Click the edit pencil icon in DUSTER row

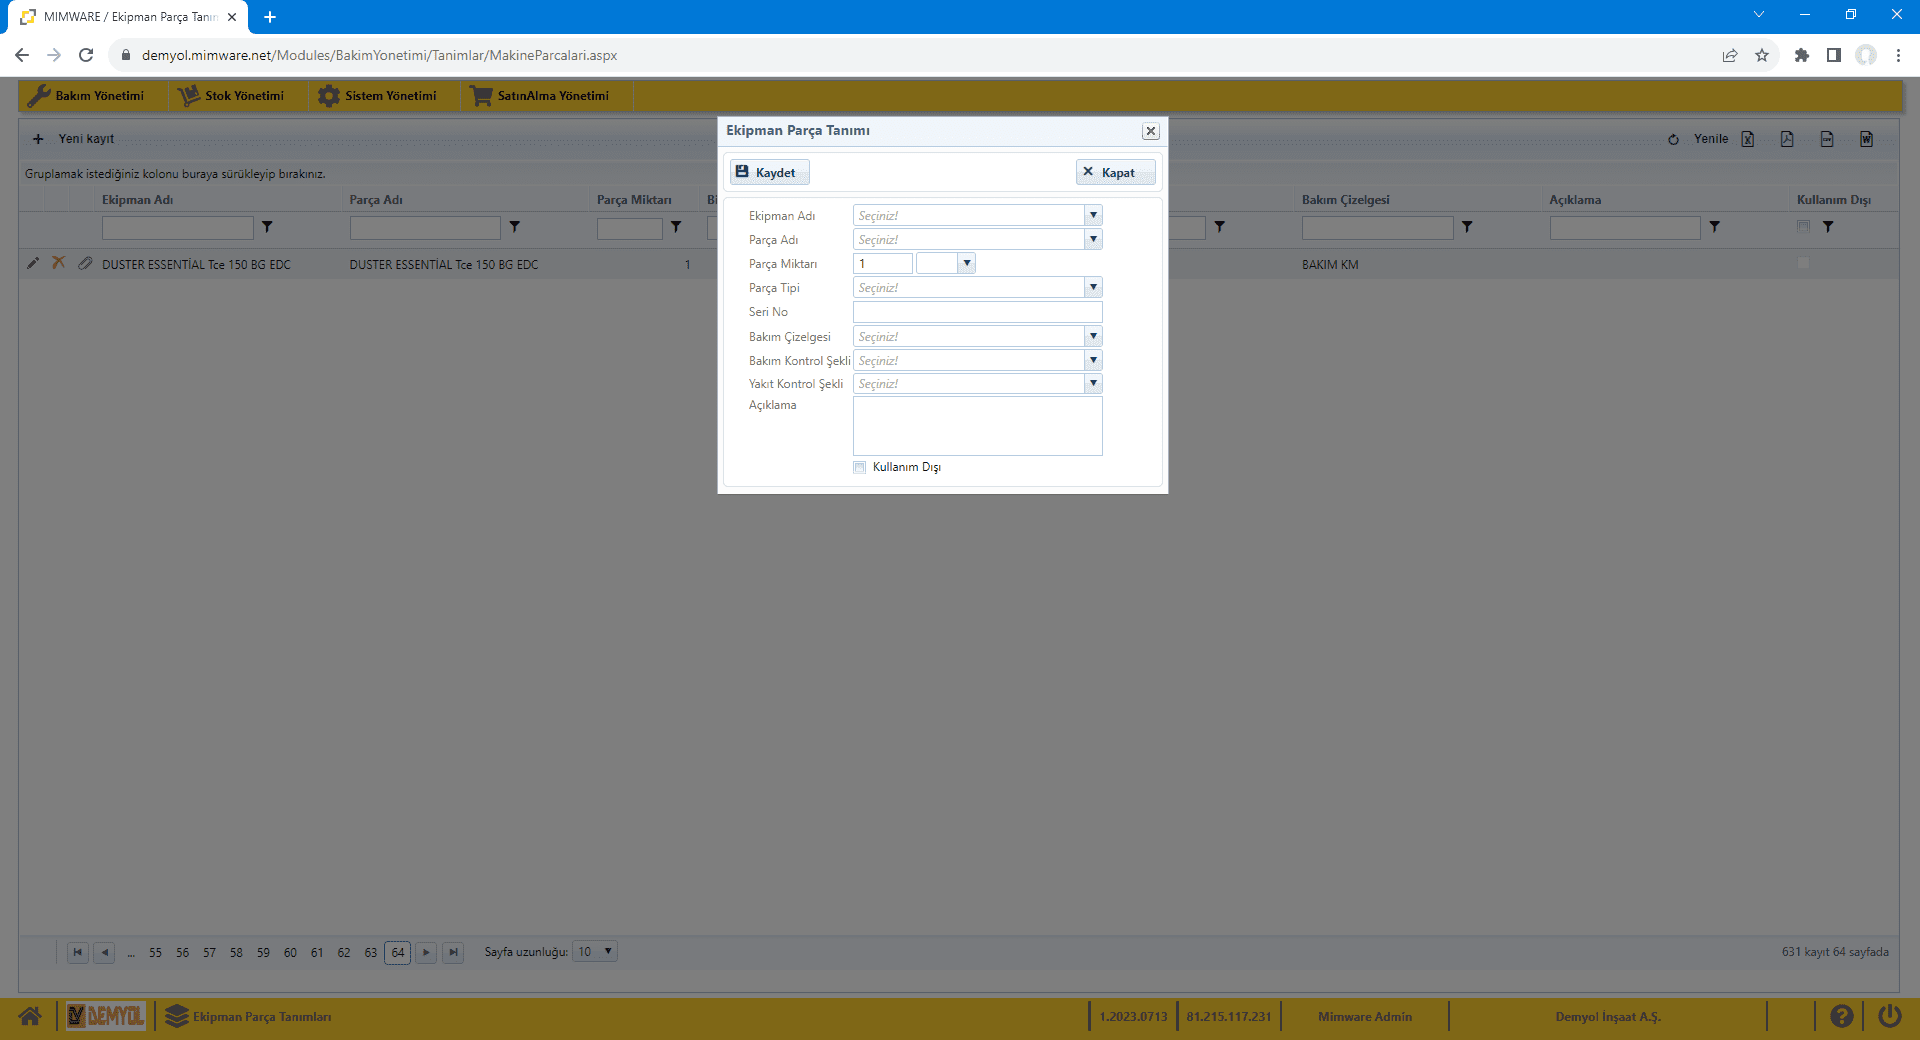coord(33,263)
